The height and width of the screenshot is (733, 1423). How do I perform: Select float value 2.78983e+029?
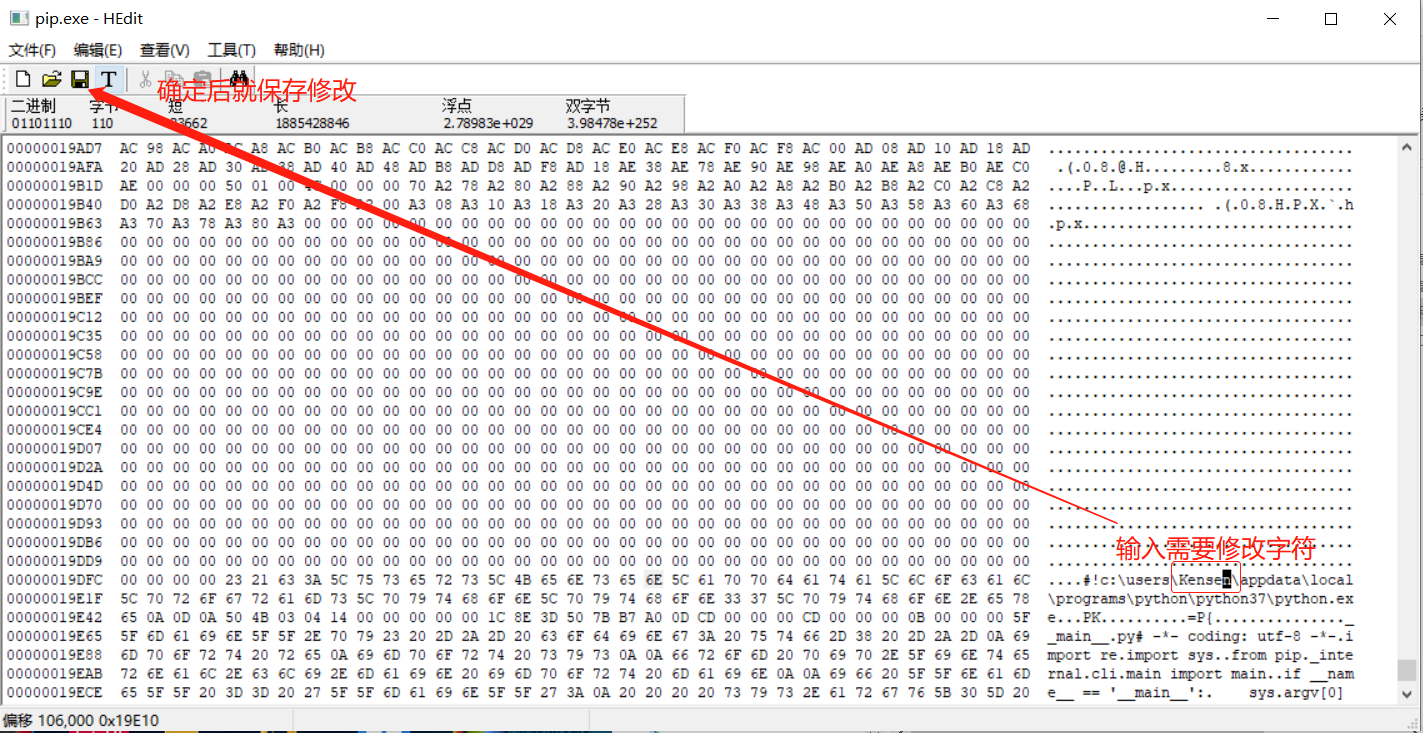(x=488, y=123)
